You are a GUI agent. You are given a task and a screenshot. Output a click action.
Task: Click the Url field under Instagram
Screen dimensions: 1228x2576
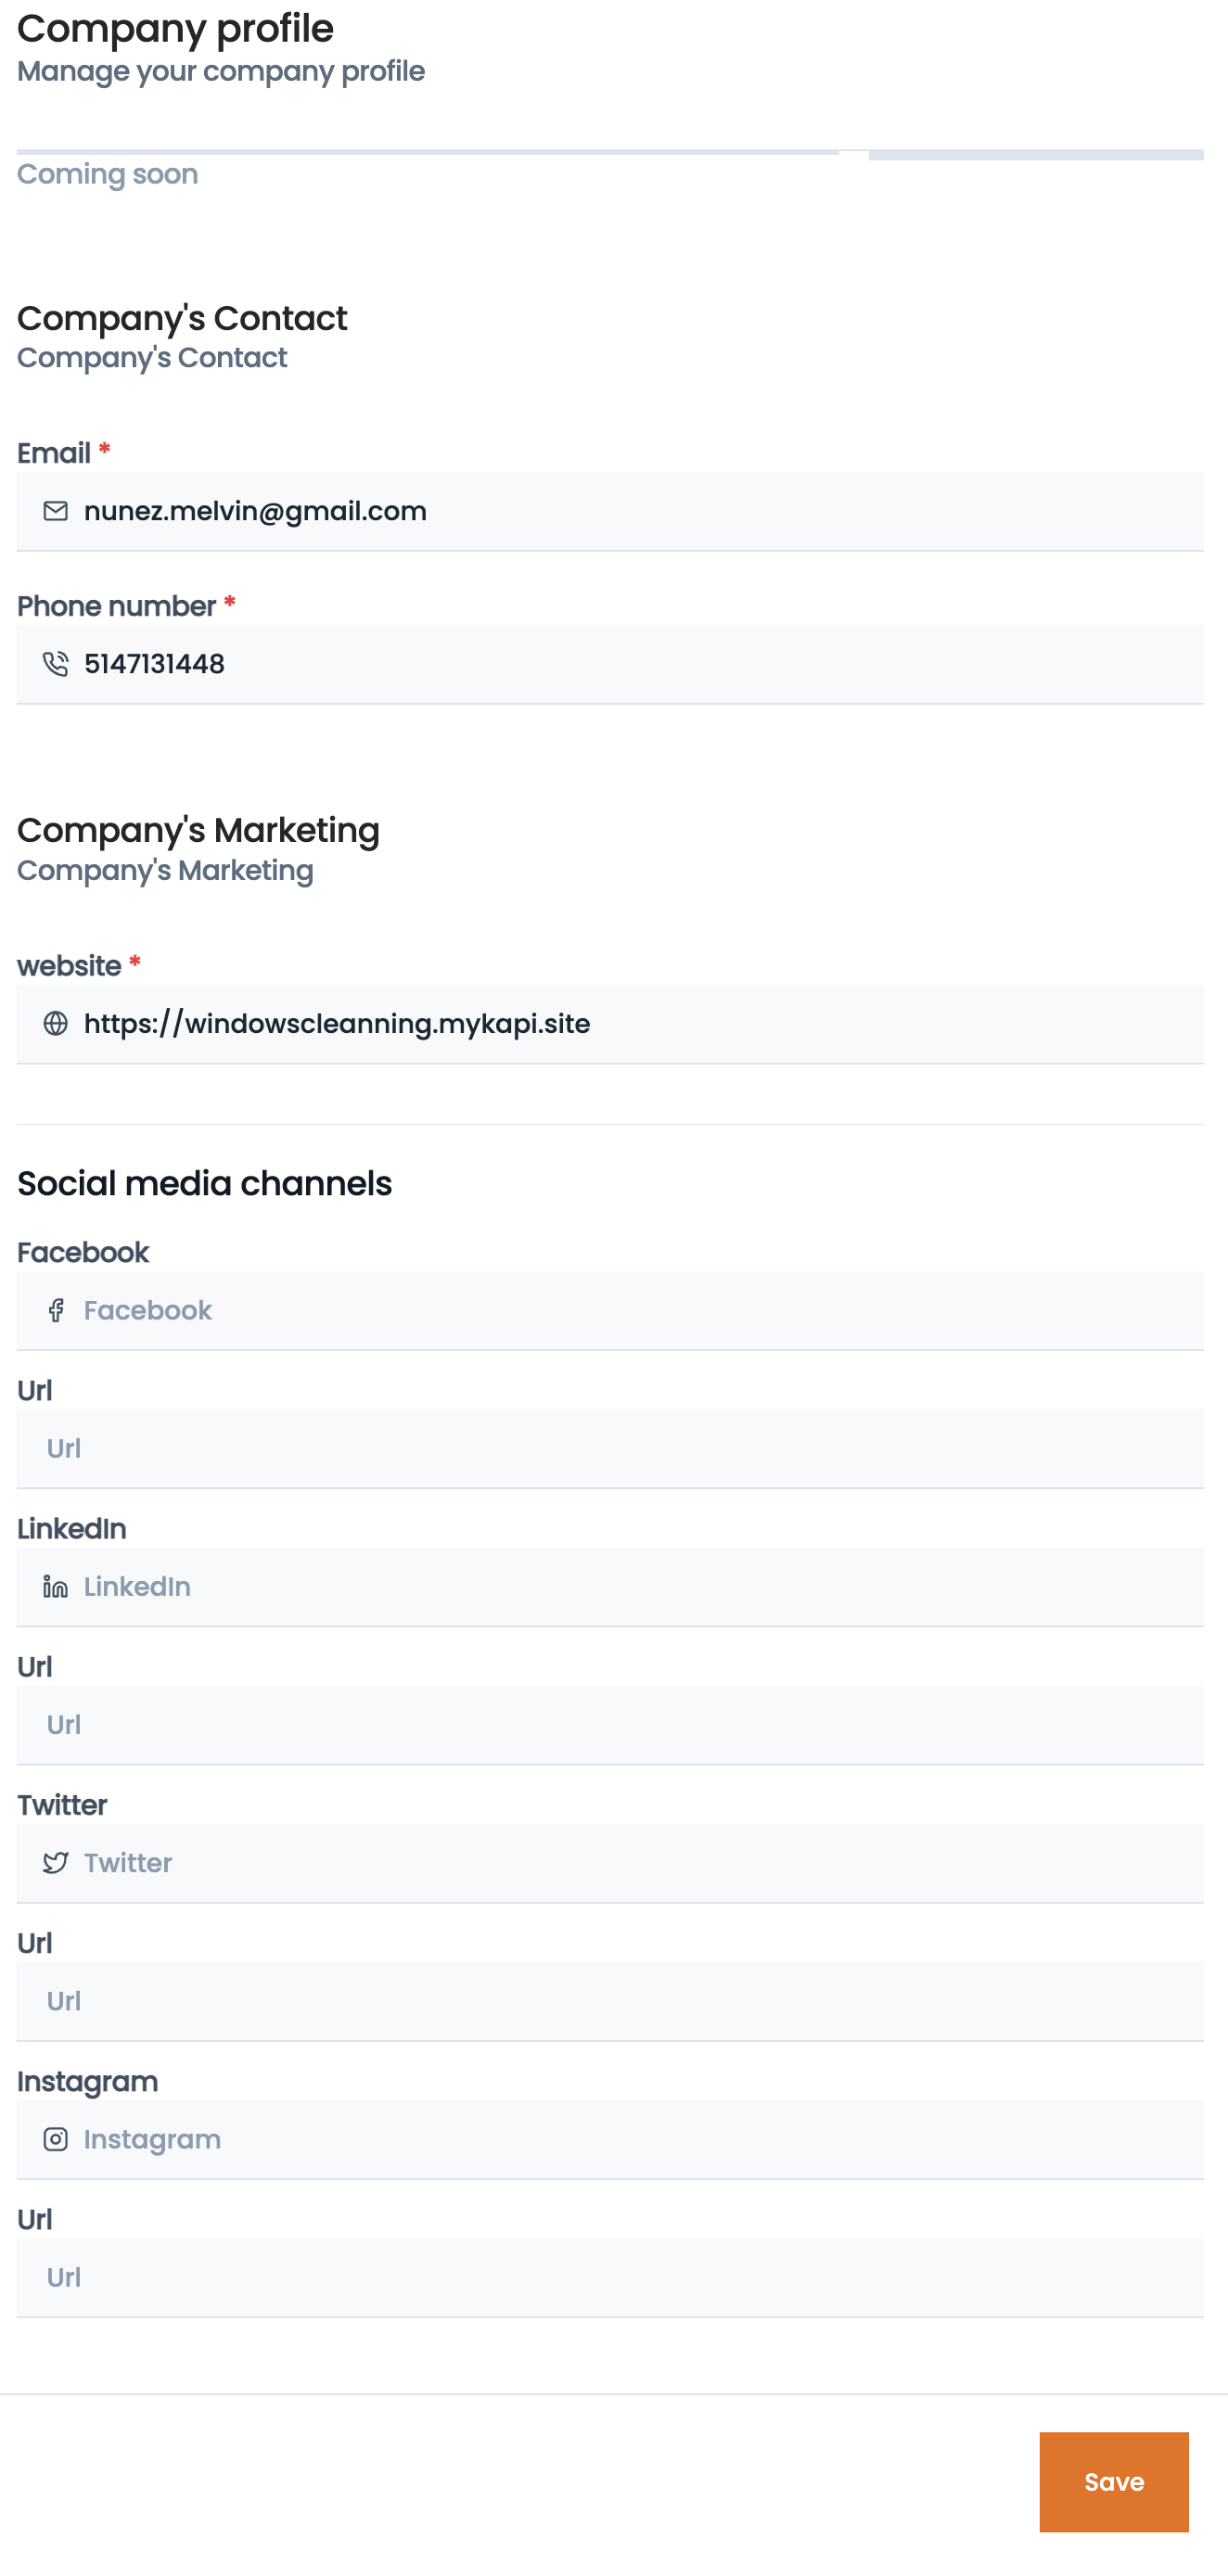pos(610,2277)
